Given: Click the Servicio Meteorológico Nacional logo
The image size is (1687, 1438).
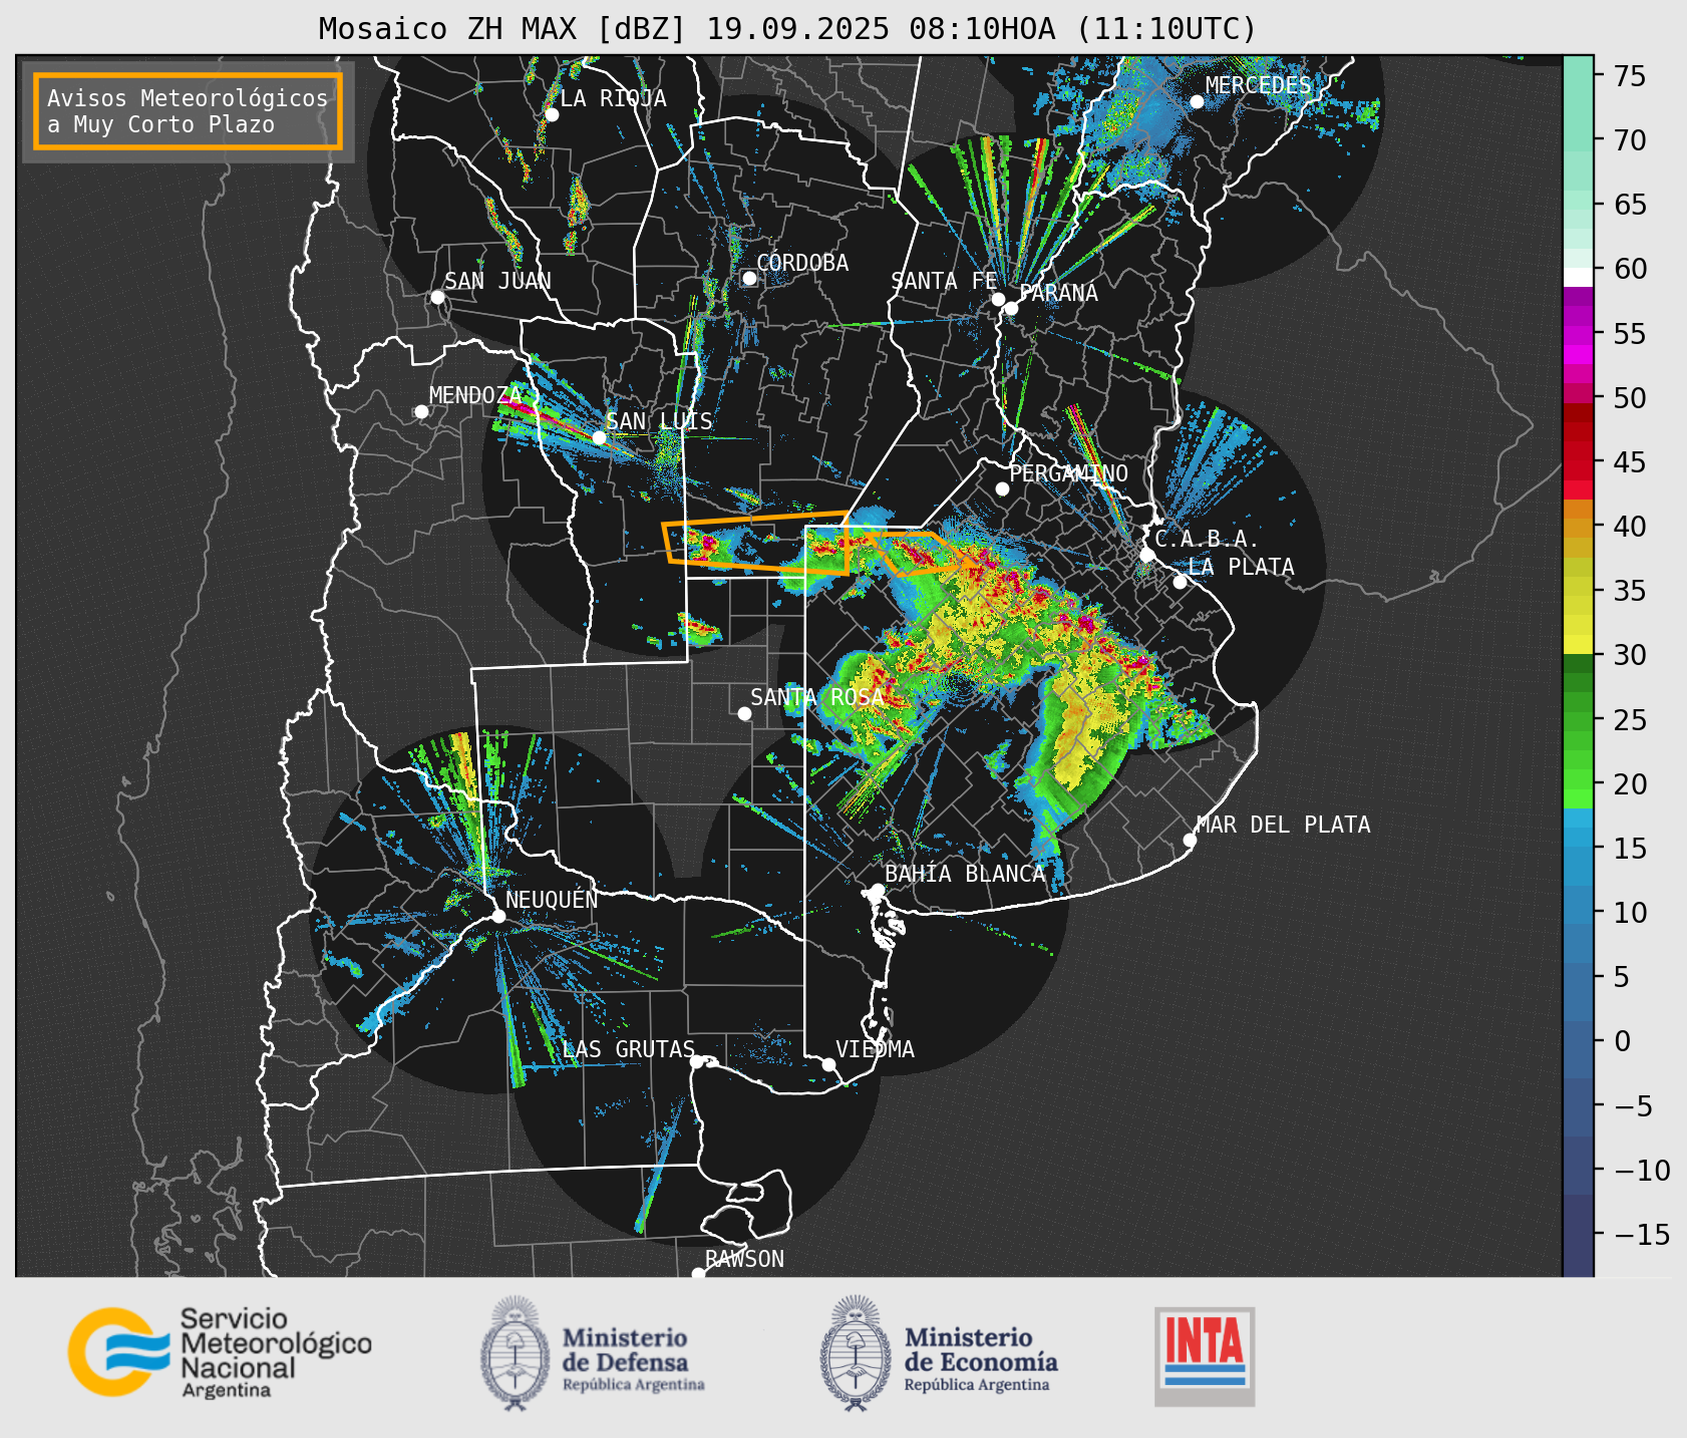Looking at the screenshot, I should point(219,1352).
